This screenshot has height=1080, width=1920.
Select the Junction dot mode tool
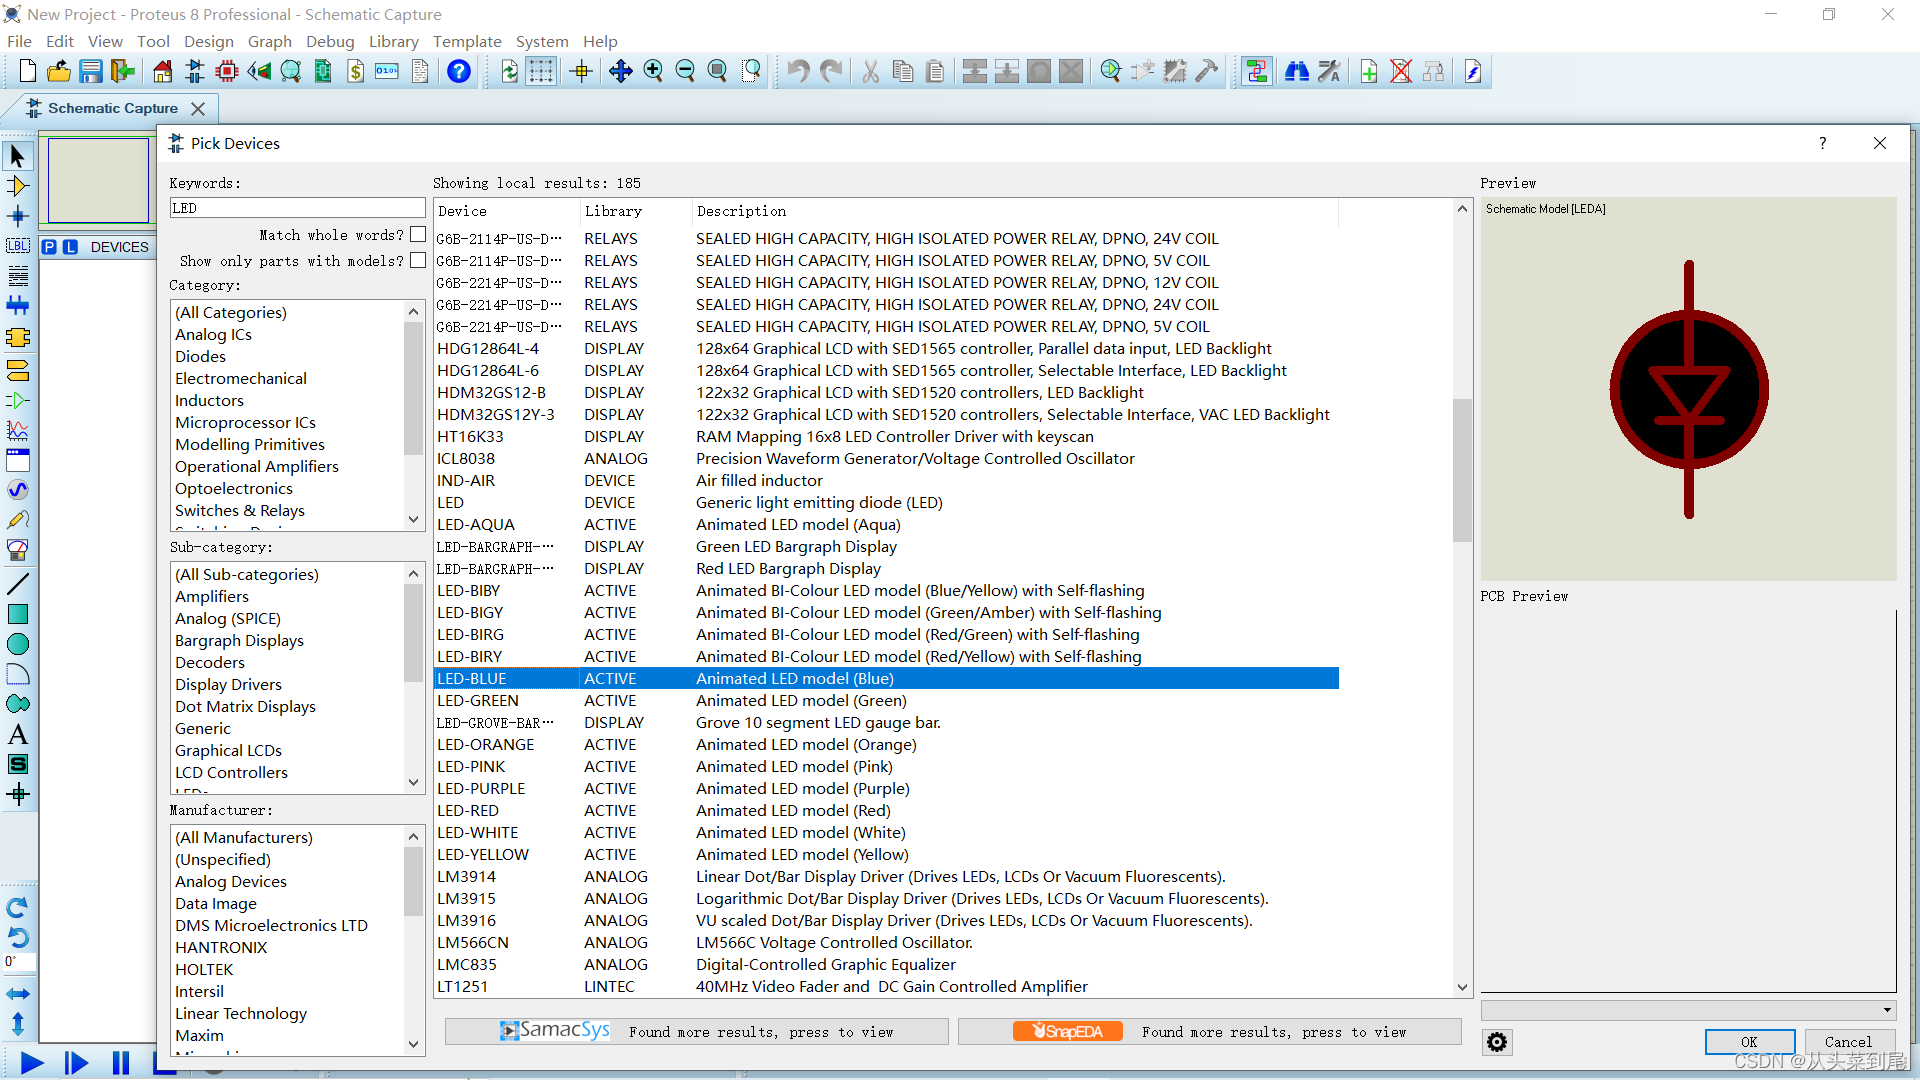coord(18,216)
